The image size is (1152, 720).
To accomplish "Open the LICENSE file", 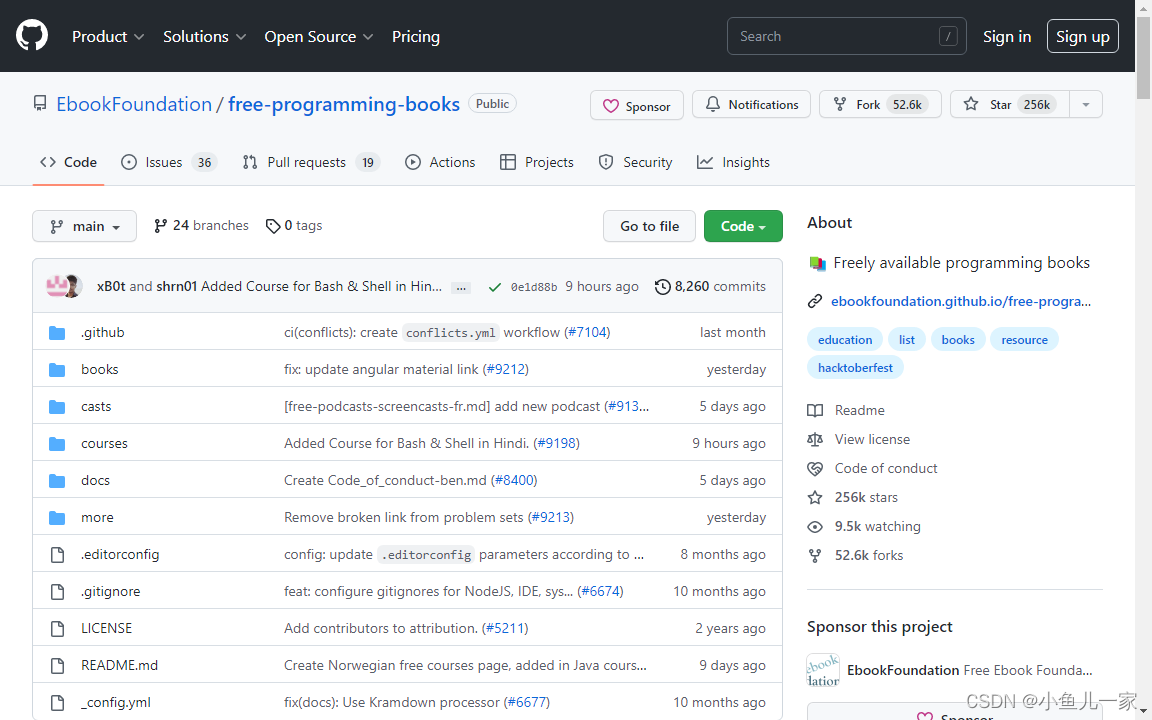I will [x=107, y=628].
